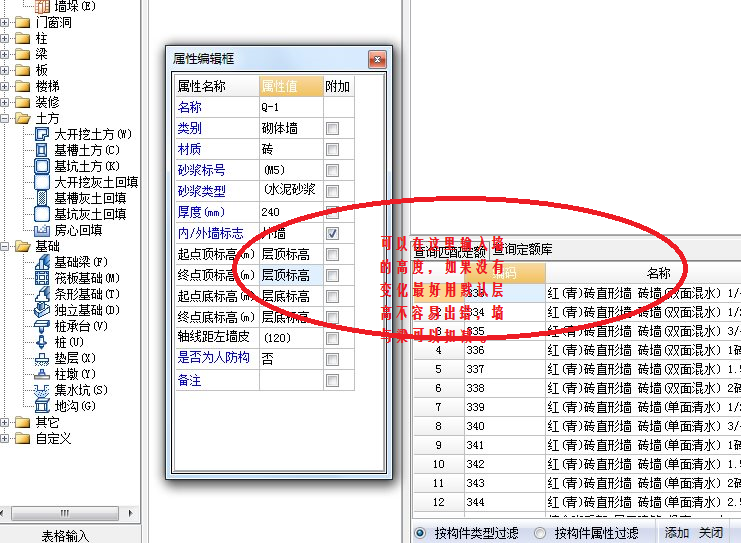Click the 柱 folder icon
This screenshot has width=741, height=543.
point(22,38)
